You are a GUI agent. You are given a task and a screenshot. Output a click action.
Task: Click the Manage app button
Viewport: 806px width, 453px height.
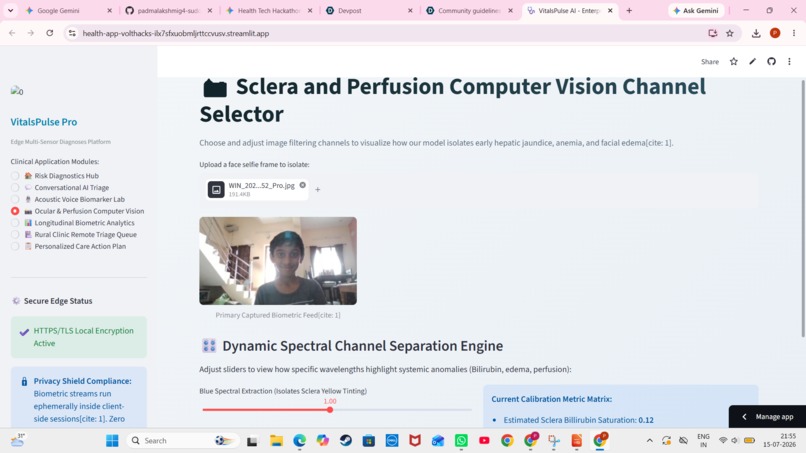click(767, 416)
